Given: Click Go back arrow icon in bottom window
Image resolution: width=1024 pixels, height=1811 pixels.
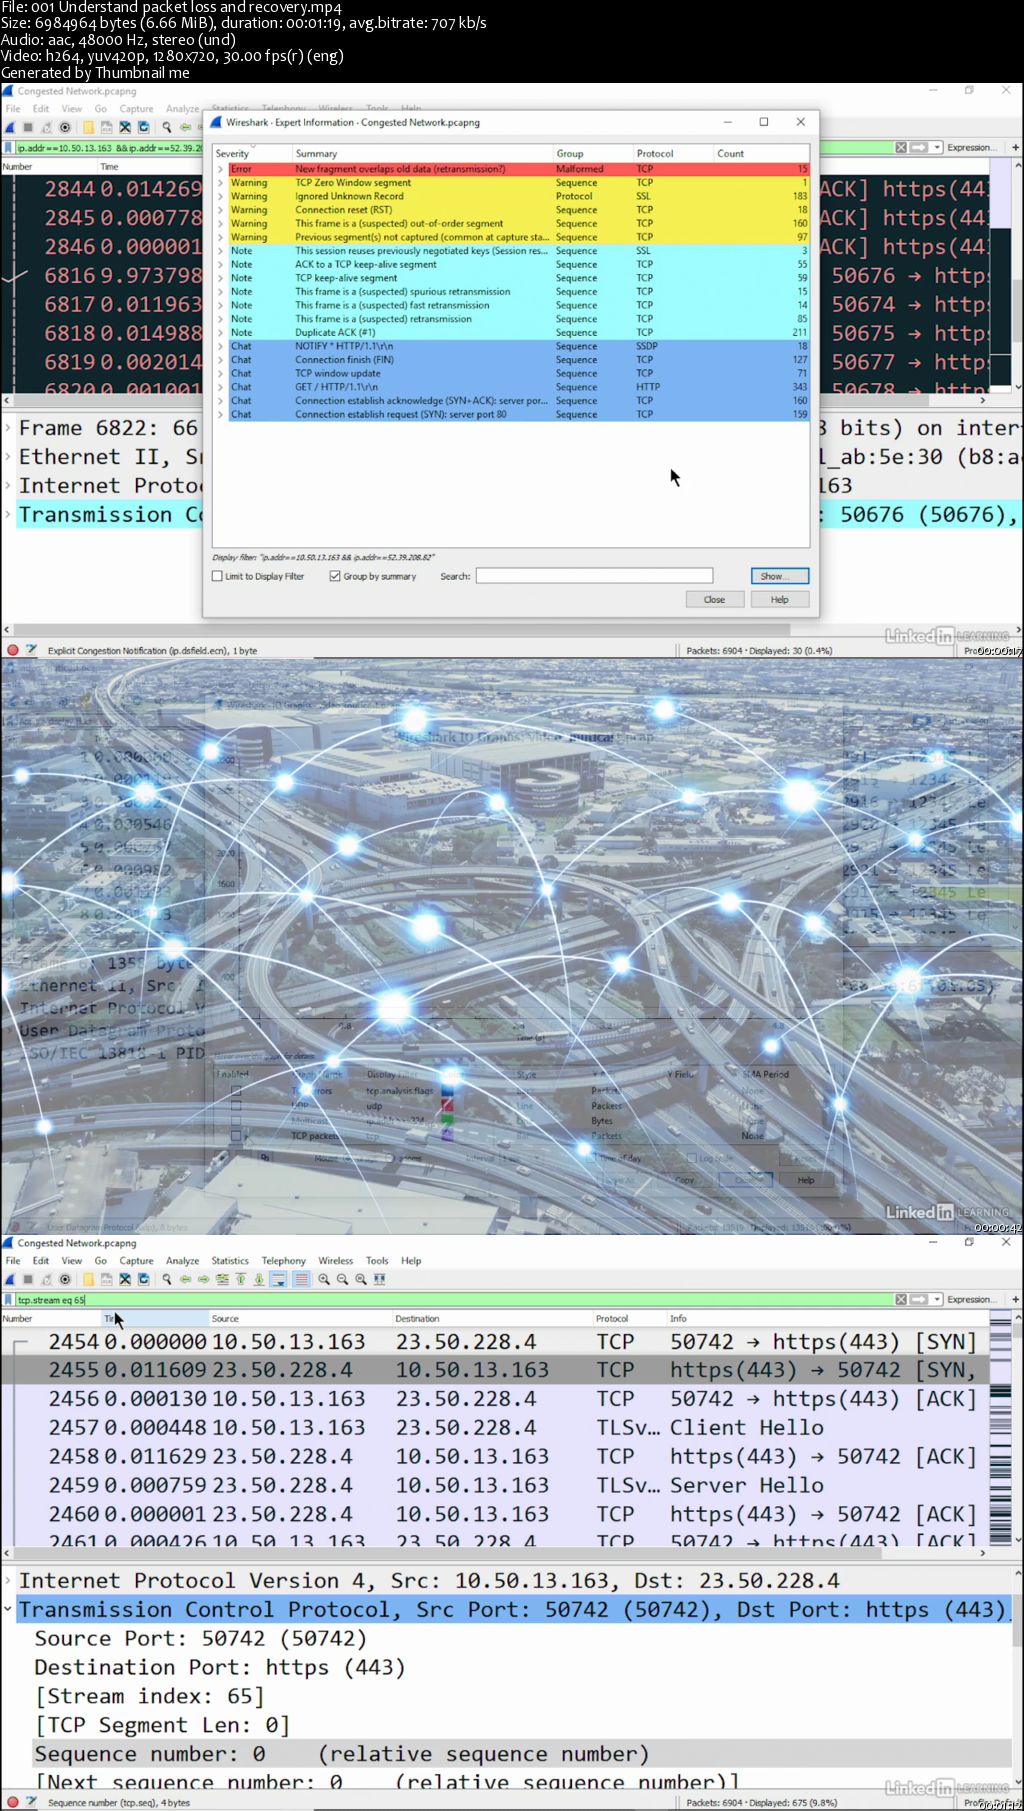Looking at the screenshot, I should click(185, 1279).
